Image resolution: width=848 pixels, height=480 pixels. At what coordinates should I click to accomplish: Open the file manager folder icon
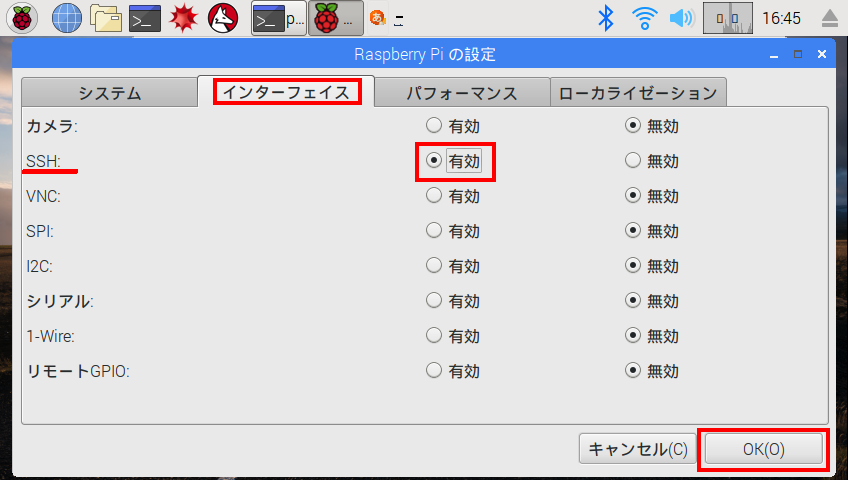click(x=106, y=18)
